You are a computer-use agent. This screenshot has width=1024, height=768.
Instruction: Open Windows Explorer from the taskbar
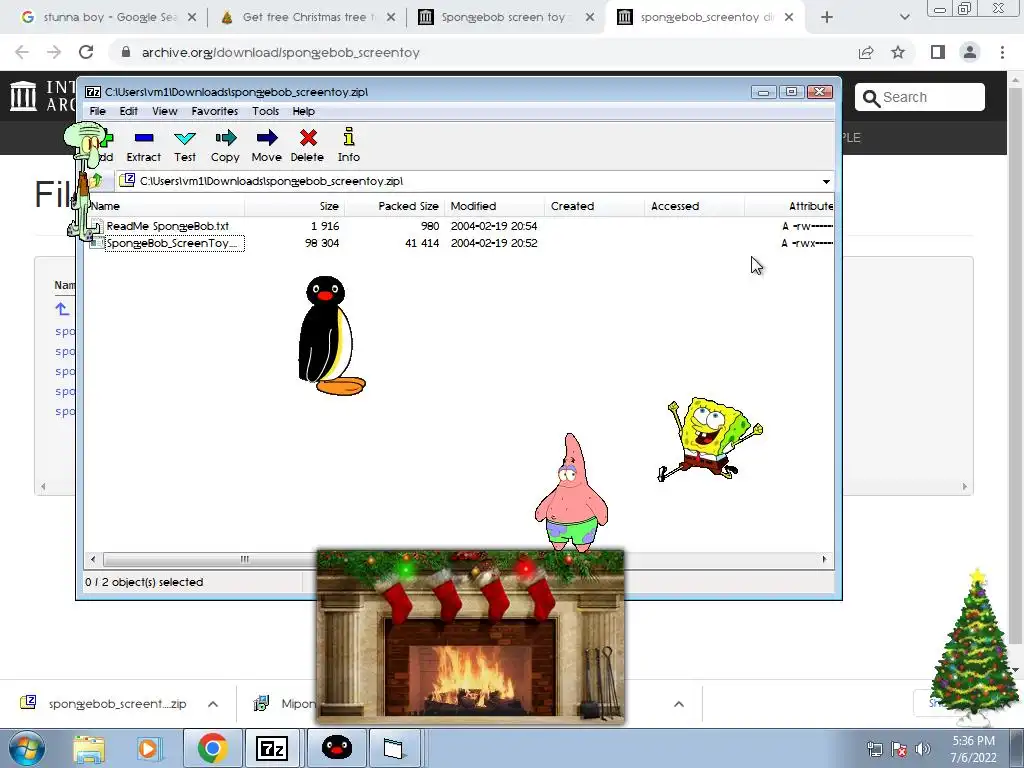coord(89,748)
